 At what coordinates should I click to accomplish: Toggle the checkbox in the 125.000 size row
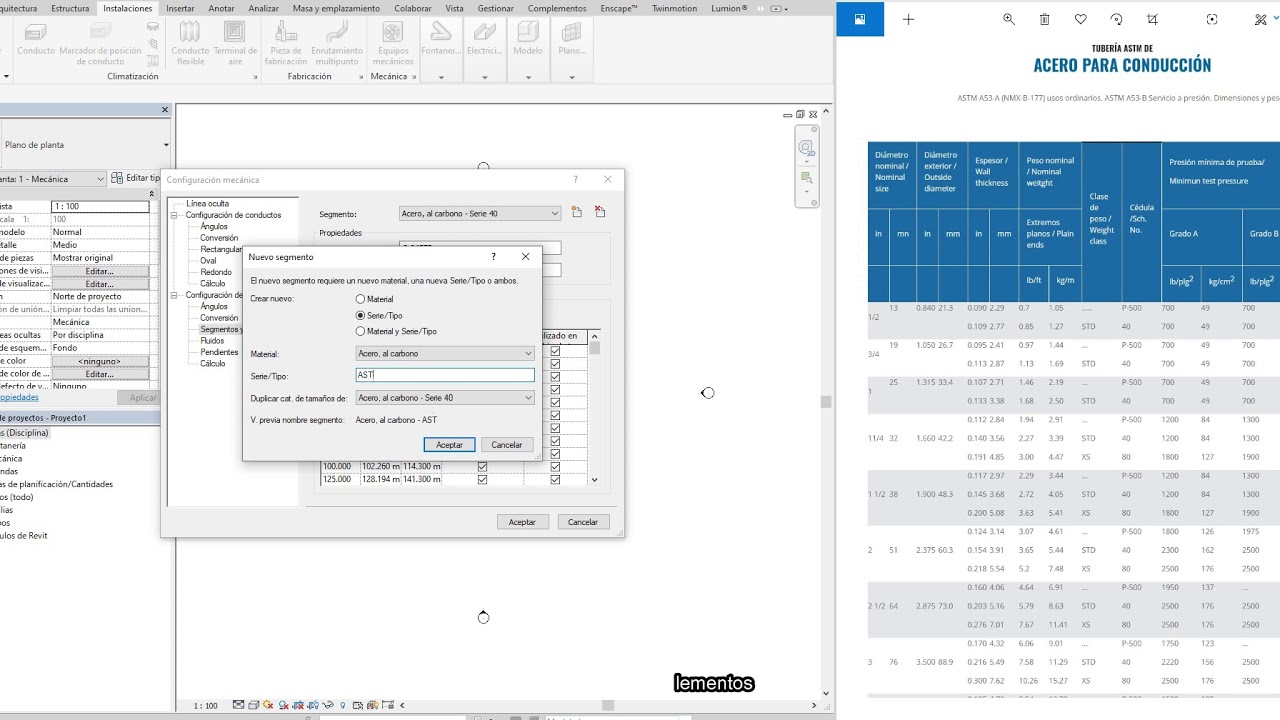pos(482,479)
